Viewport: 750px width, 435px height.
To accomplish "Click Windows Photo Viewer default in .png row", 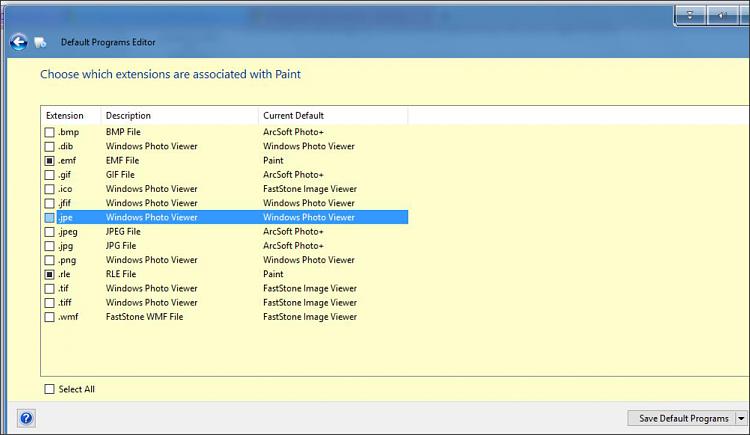I will point(309,260).
